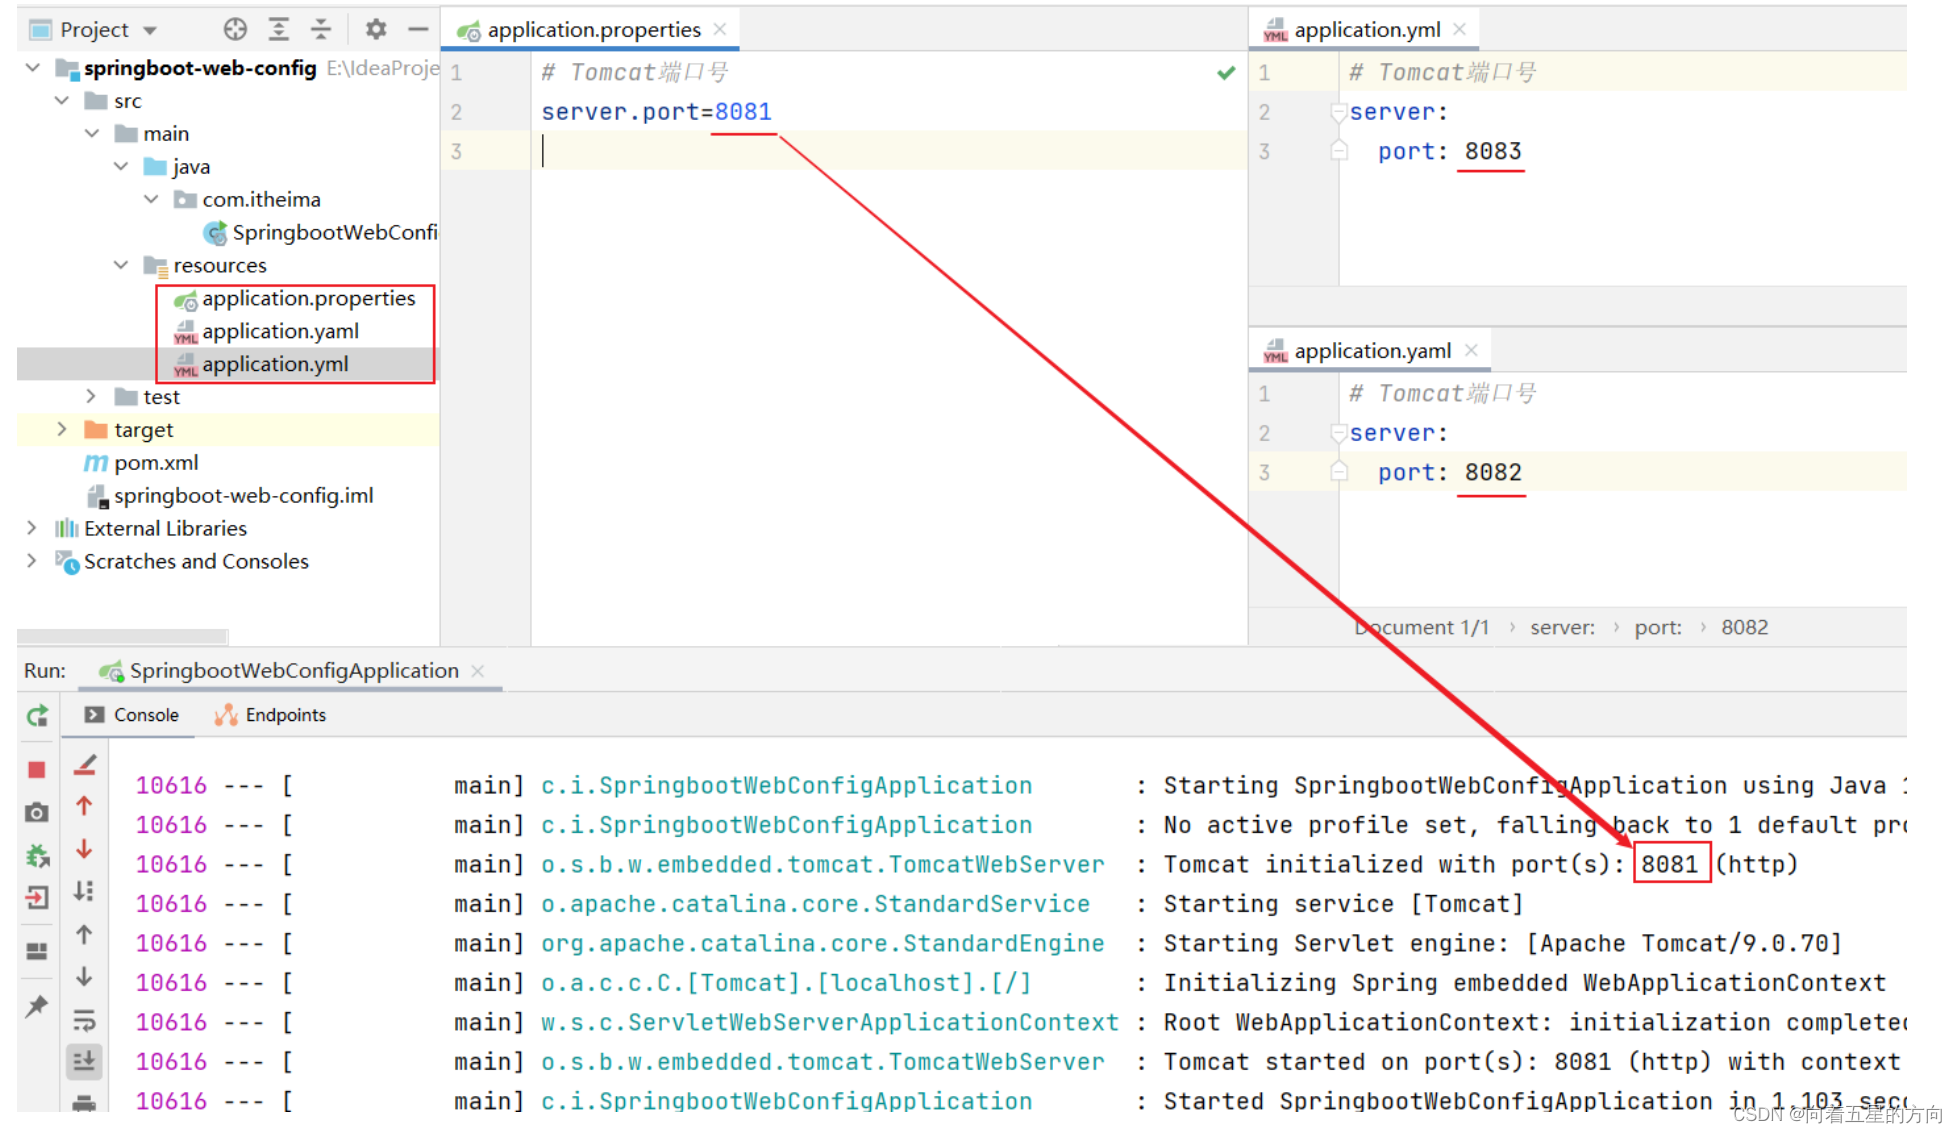The height and width of the screenshot is (1133, 1957).
Task: Collapse all nodes in Project tree
Action: pos(320,31)
